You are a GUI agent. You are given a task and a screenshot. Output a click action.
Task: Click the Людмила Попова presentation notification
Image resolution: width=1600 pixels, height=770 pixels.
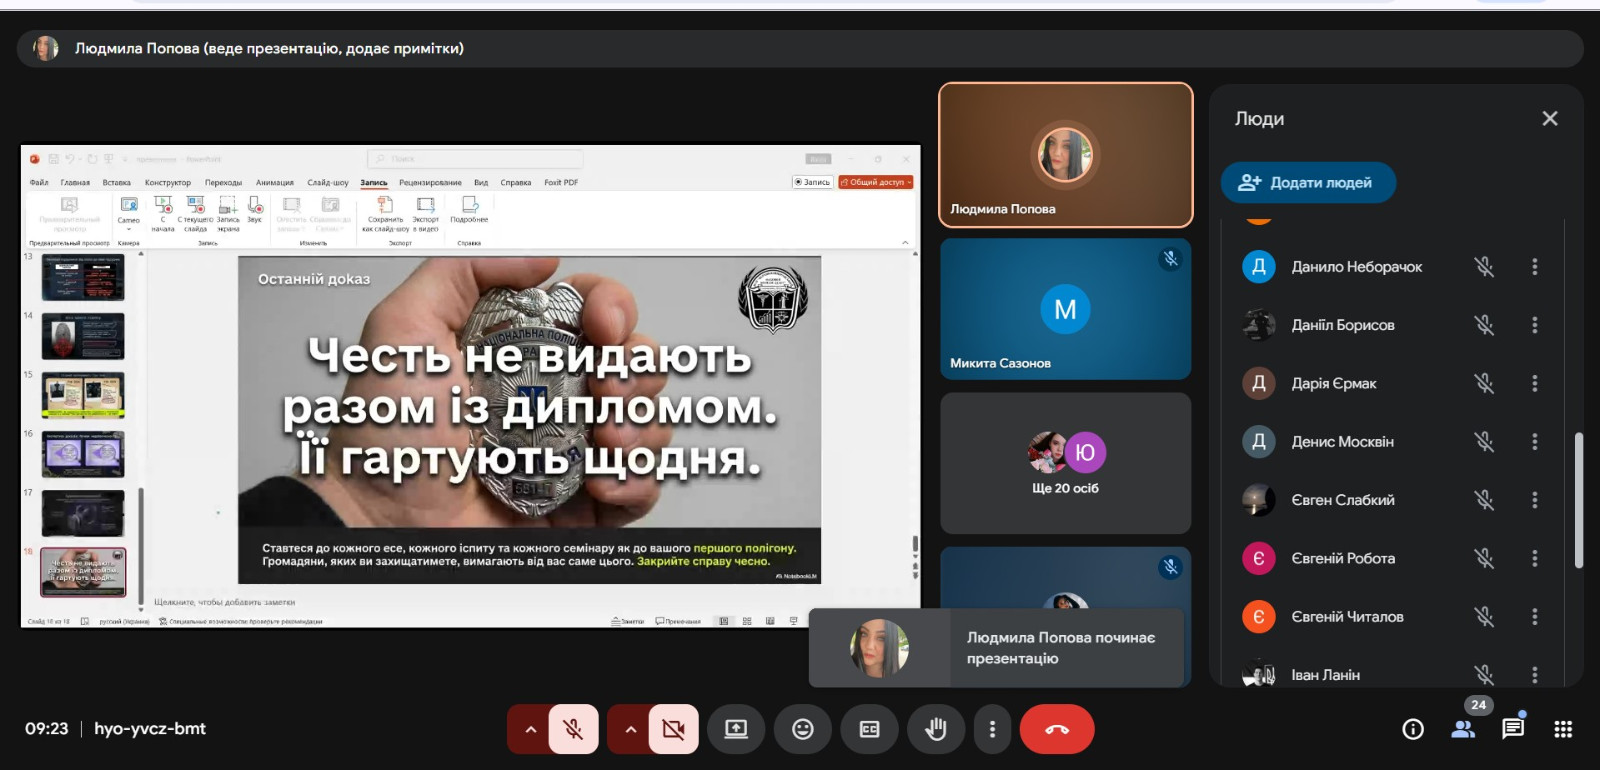(x=996, y=648)
